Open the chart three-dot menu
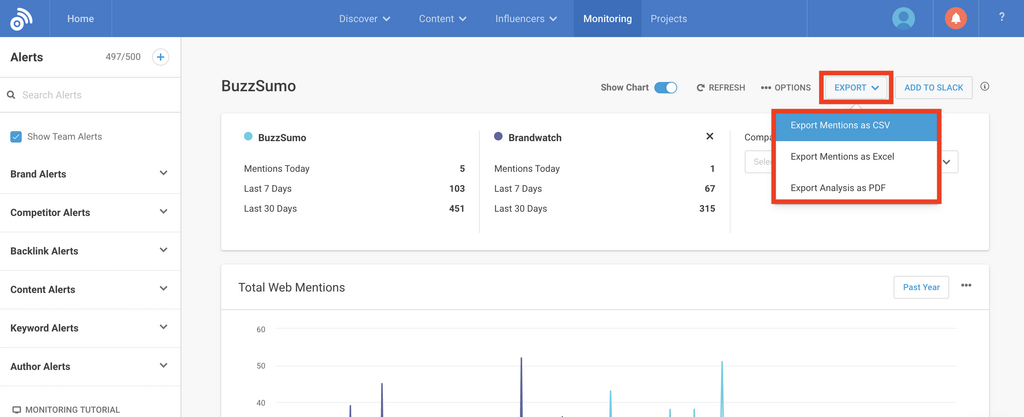Image resolution: width=1024 pixels, height=417 pixels. [966, 286]
